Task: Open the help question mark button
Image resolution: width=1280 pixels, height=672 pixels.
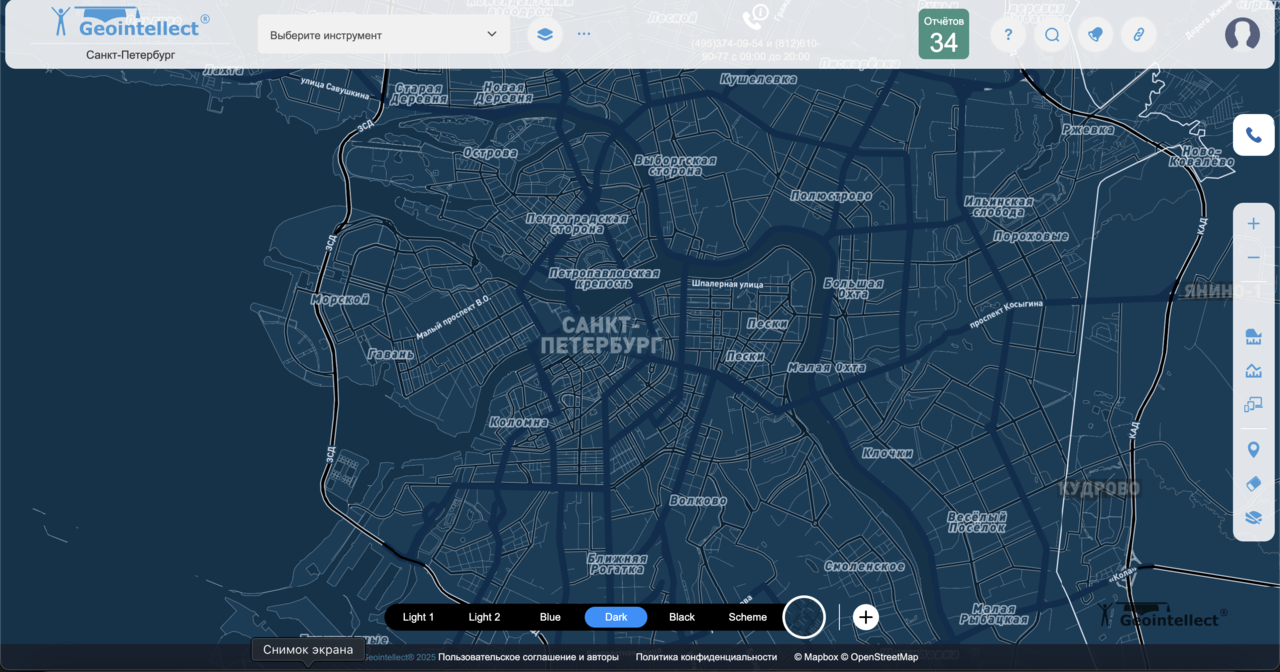Action: 1008,35
